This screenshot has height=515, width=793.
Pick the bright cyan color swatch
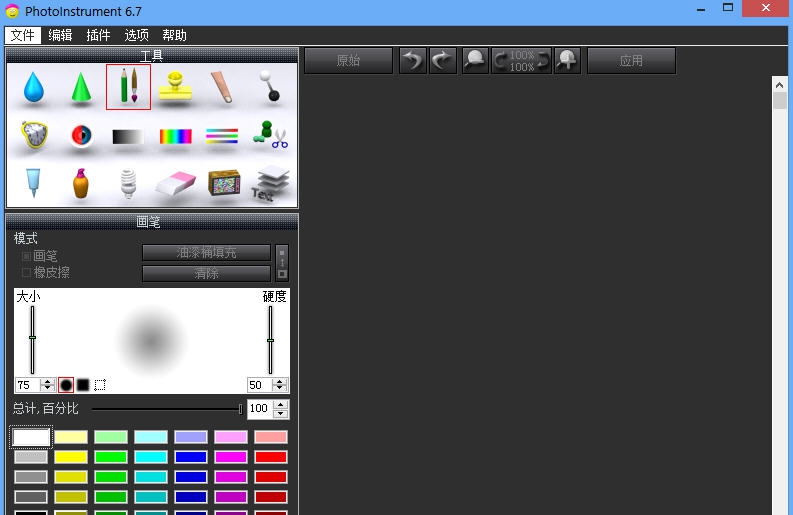tap(151, 457)
